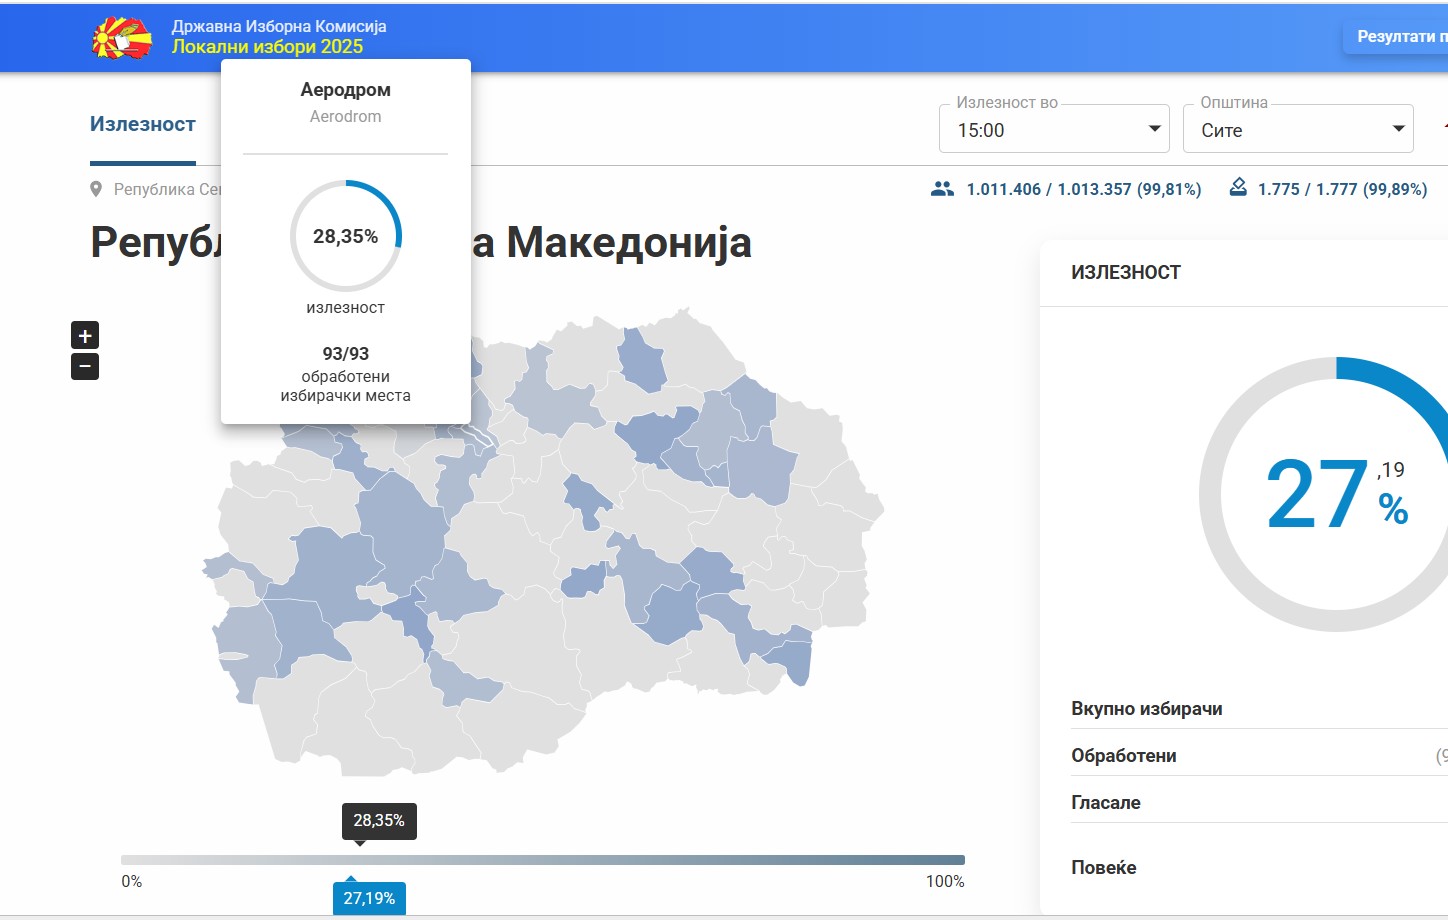
Task: Click the voters people icon beside 1.011.406
Action: click(x=942, y=189)
